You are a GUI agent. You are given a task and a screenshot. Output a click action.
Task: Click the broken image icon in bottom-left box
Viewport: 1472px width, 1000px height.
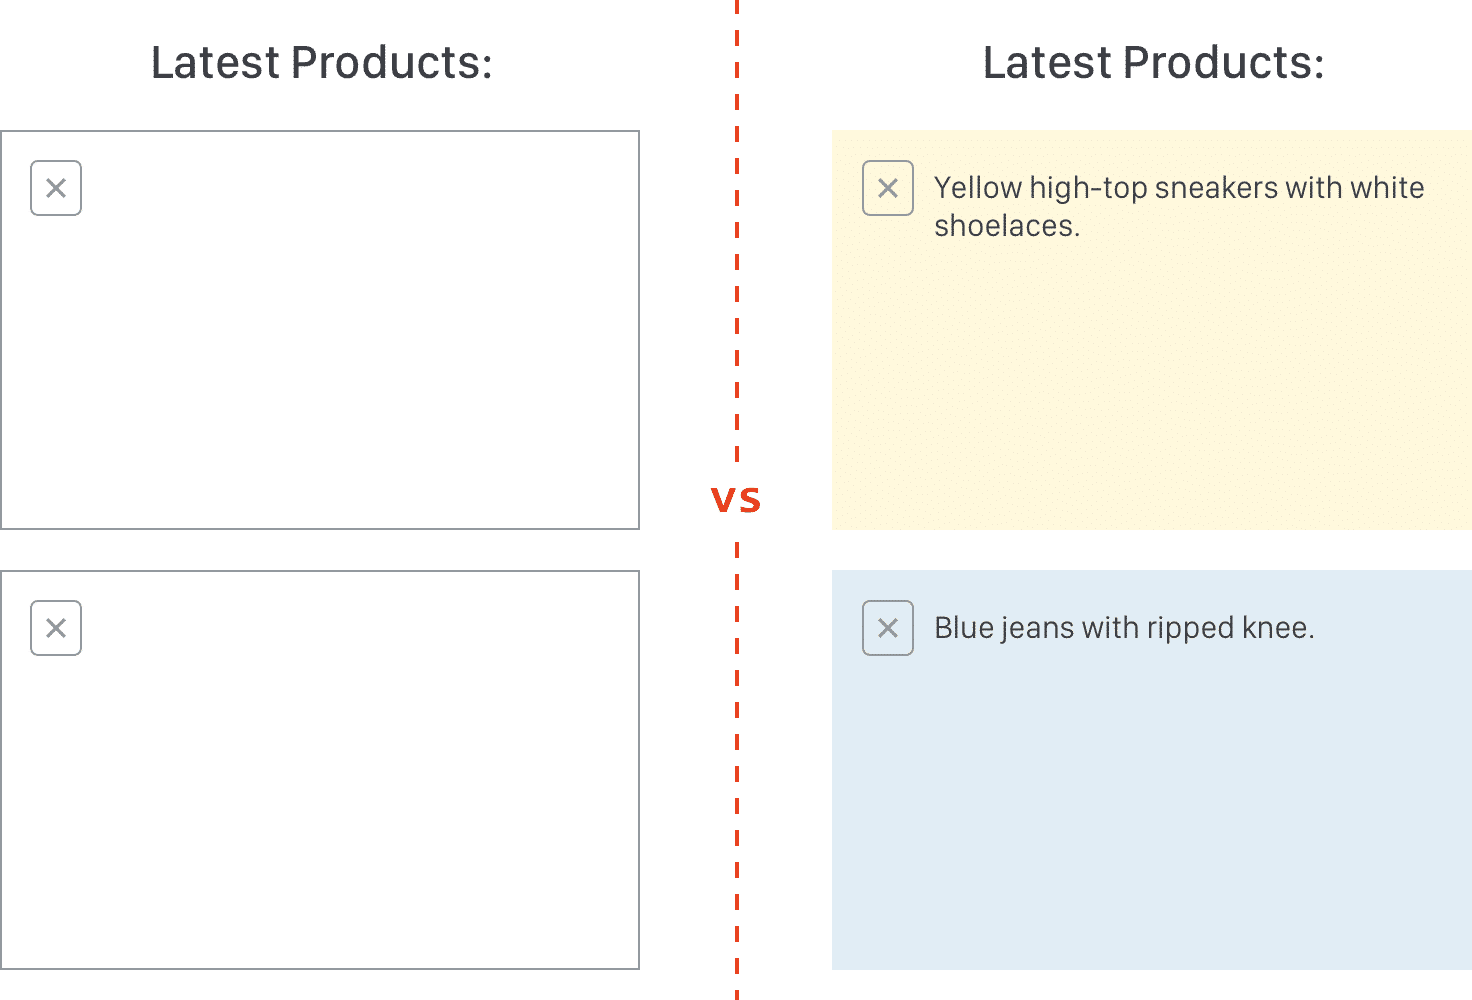click(56, 628)
